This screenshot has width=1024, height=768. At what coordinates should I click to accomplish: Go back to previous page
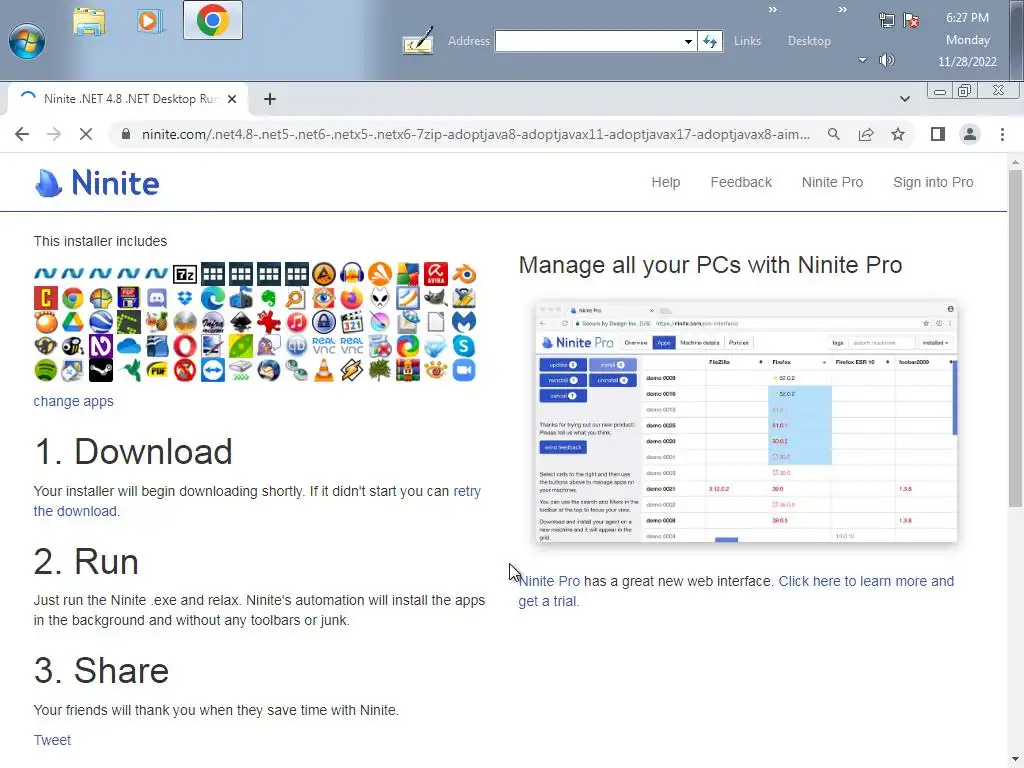tap(22, 135)
